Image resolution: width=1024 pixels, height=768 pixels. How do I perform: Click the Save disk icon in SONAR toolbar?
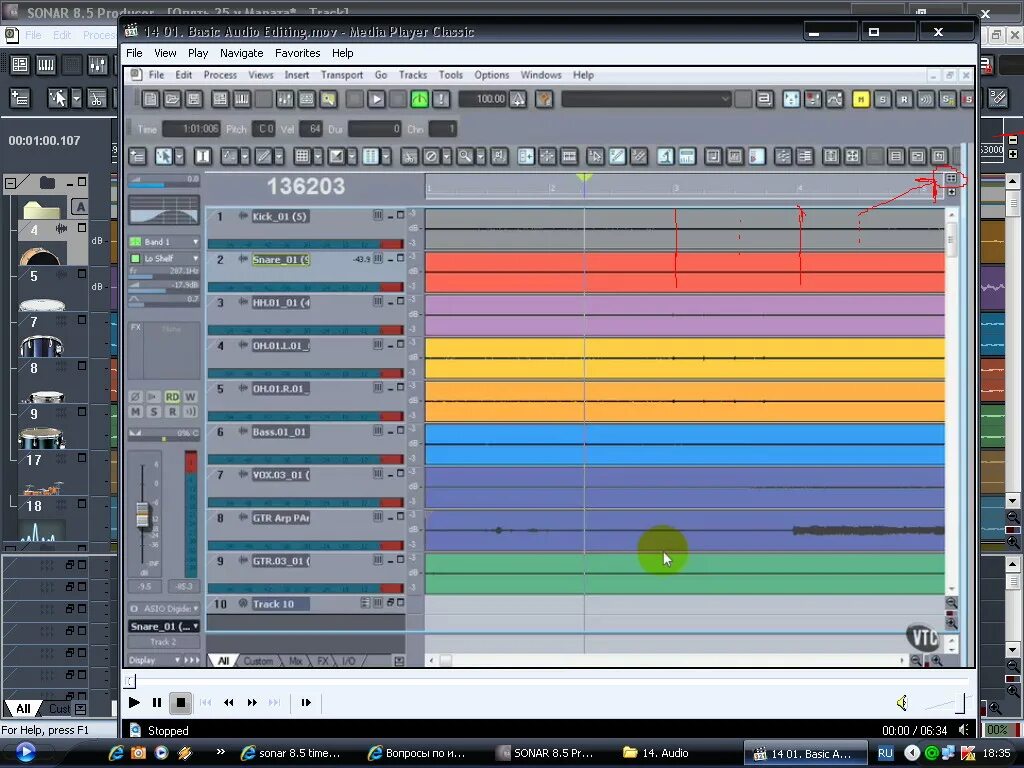point(194,99)
